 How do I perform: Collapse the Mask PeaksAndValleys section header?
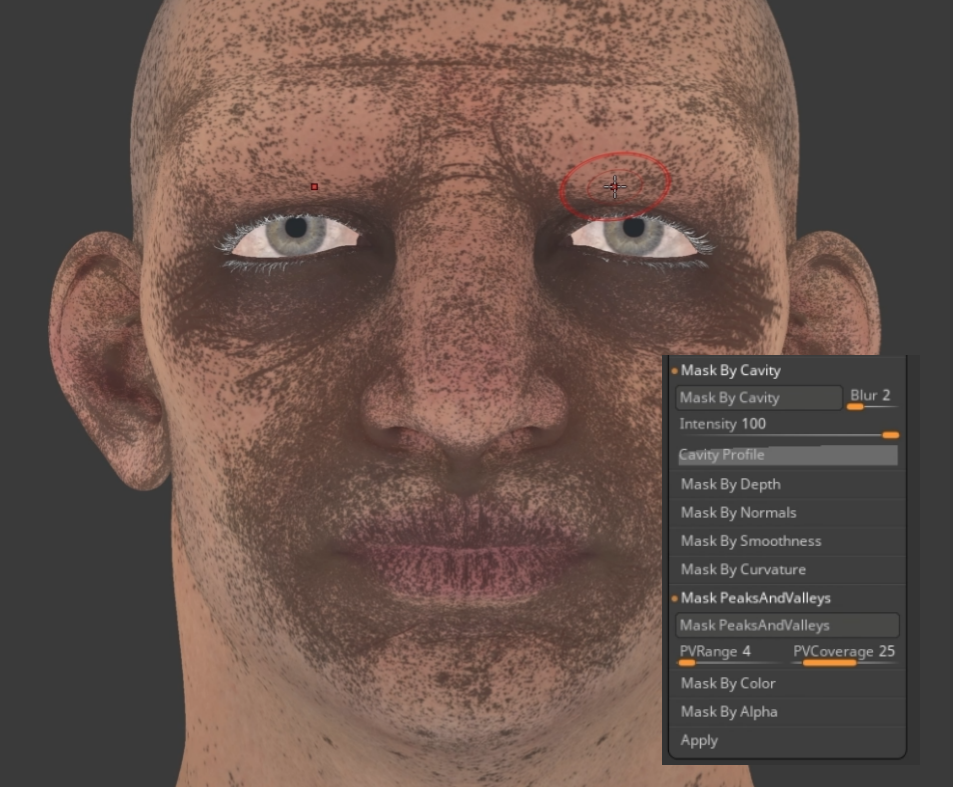pyautogui.click(x=755, y=598)
